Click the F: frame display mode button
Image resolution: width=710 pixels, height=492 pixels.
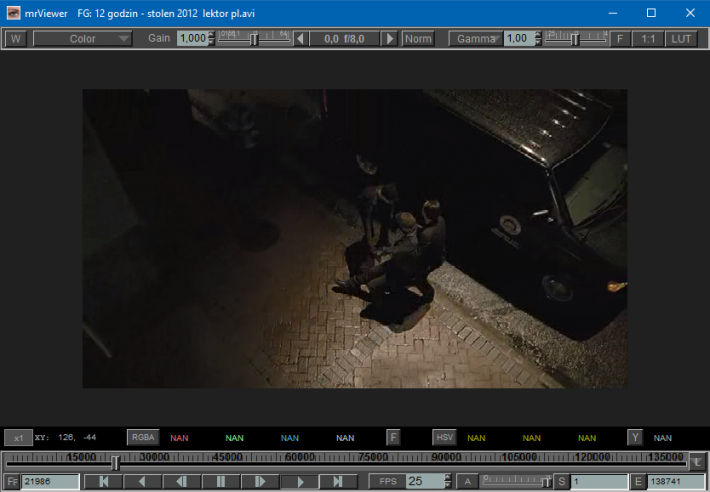click(x=12, y=482)
